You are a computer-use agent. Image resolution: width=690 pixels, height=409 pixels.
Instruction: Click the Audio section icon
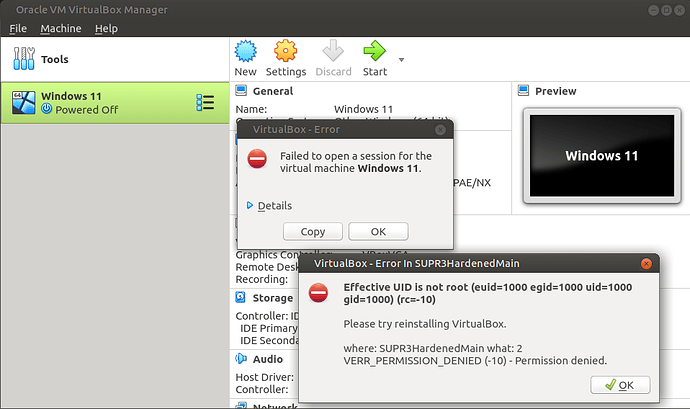tap(241, 359)
